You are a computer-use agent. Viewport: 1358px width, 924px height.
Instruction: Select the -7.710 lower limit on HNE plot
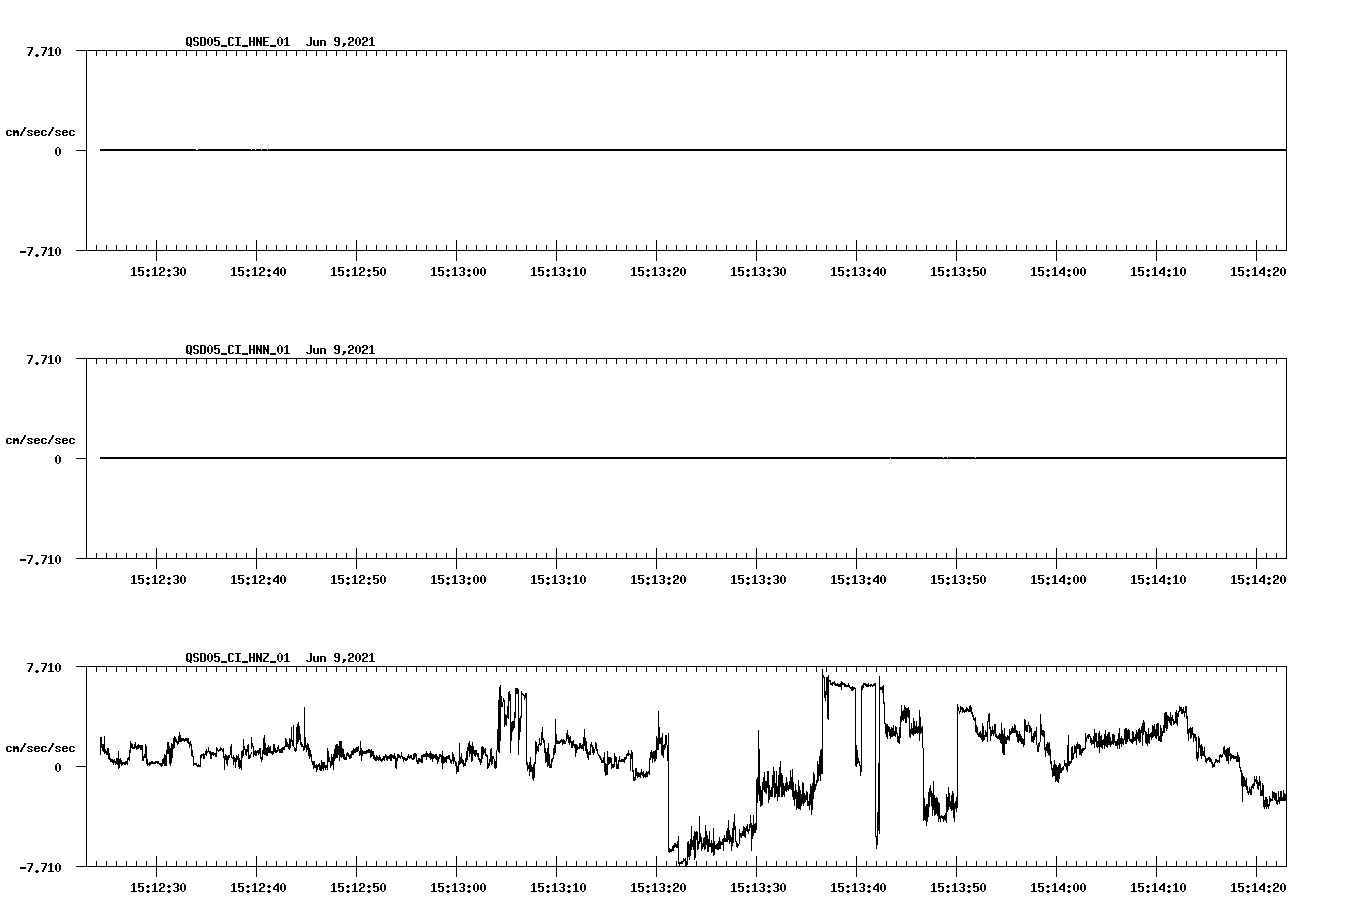point(40,251)
